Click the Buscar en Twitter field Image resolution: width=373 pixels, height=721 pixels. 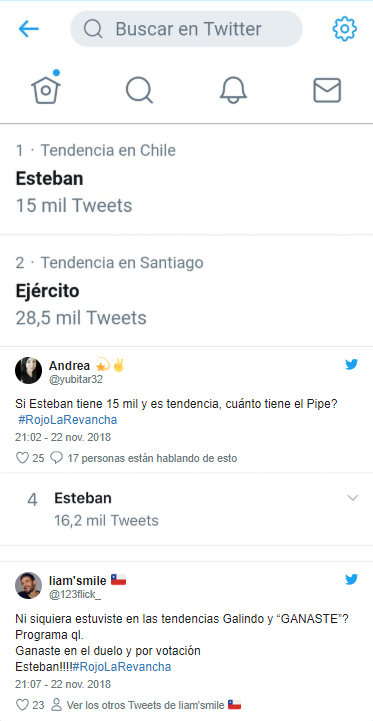pyautogui.click(x=186, y=29)
